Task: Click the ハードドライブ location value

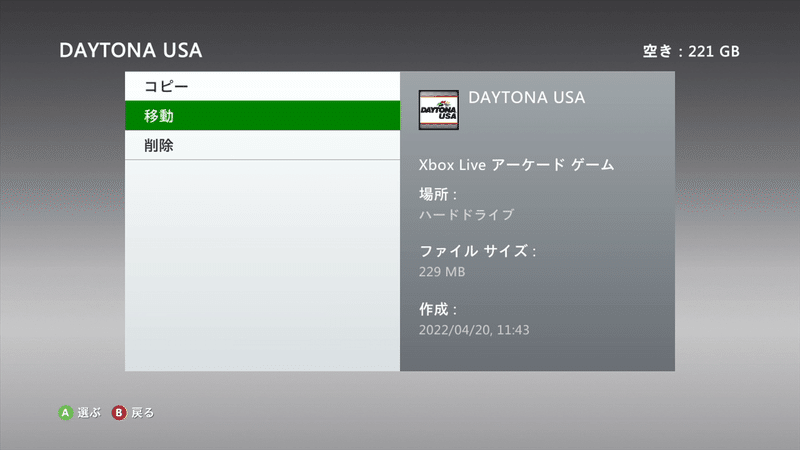Action: coord(466,215)
